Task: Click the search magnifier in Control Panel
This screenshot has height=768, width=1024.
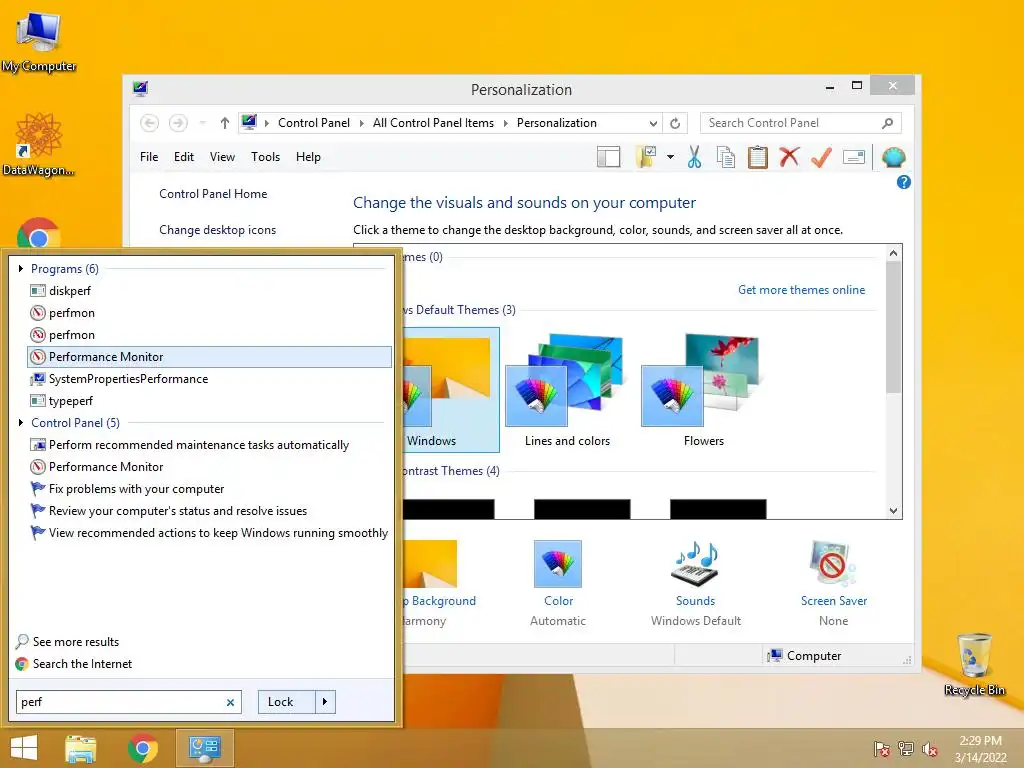Action: pyautogui.click(x=888, y=123)
